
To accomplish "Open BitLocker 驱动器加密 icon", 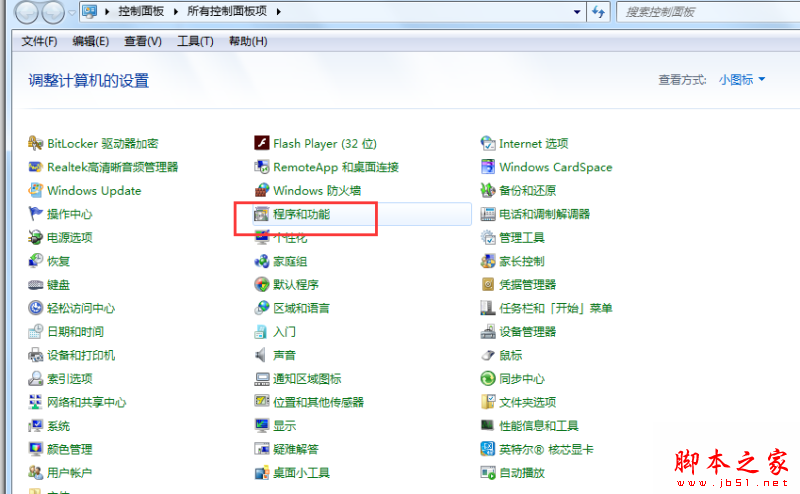I will coord(35,143).
